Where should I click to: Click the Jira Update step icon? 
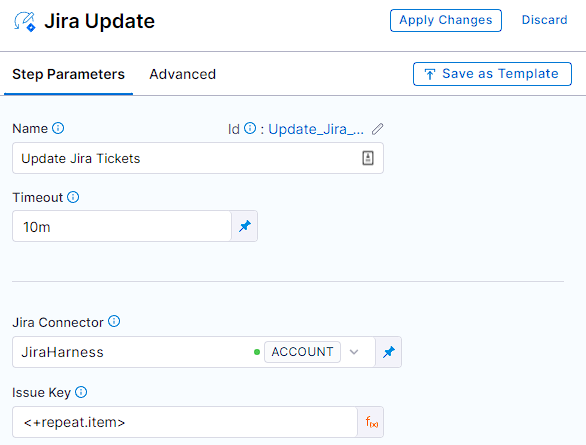click(25, 22)
